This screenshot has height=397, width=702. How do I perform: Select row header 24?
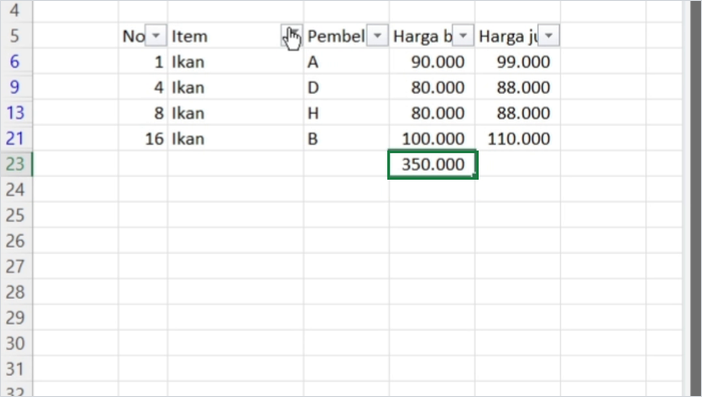pyautogui.click(x=16, y=190)
